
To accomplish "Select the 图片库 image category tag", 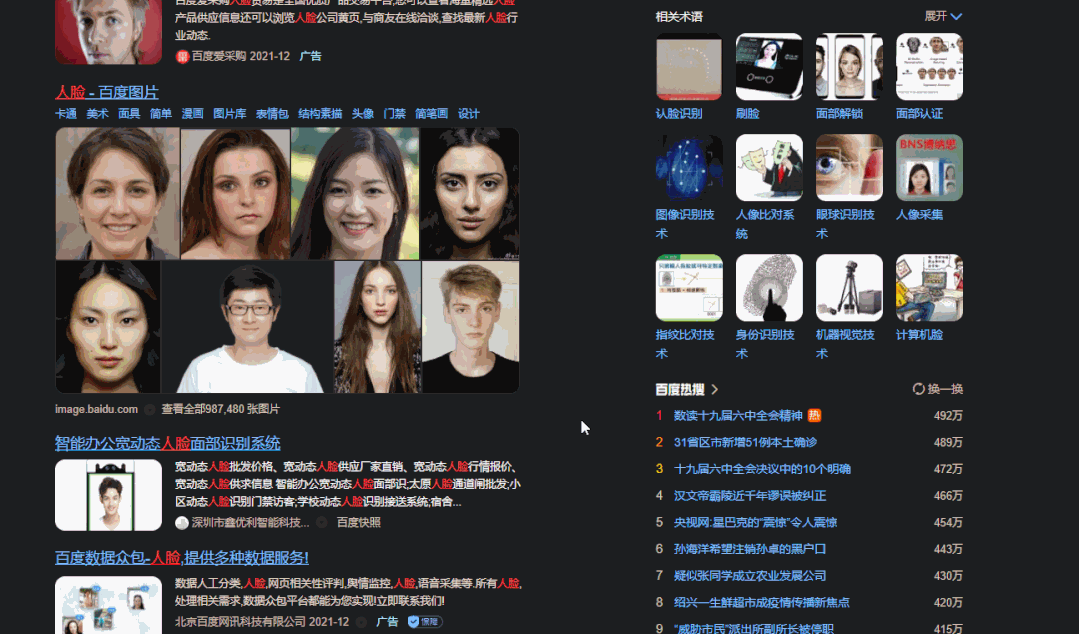I will [x=229, y=114].
